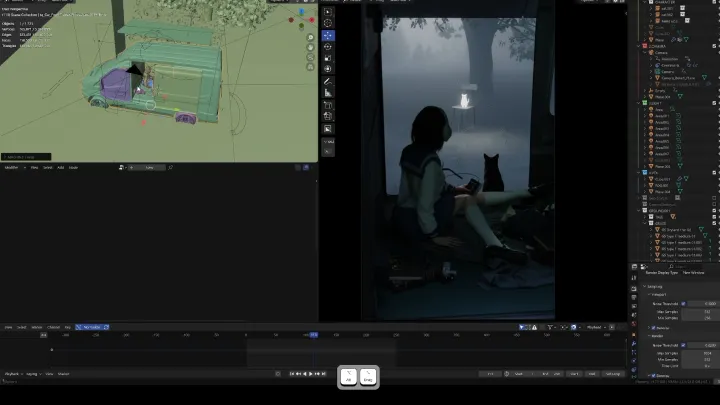Select the active Move tool
The image size is (720, 405).
coord(328,35)
